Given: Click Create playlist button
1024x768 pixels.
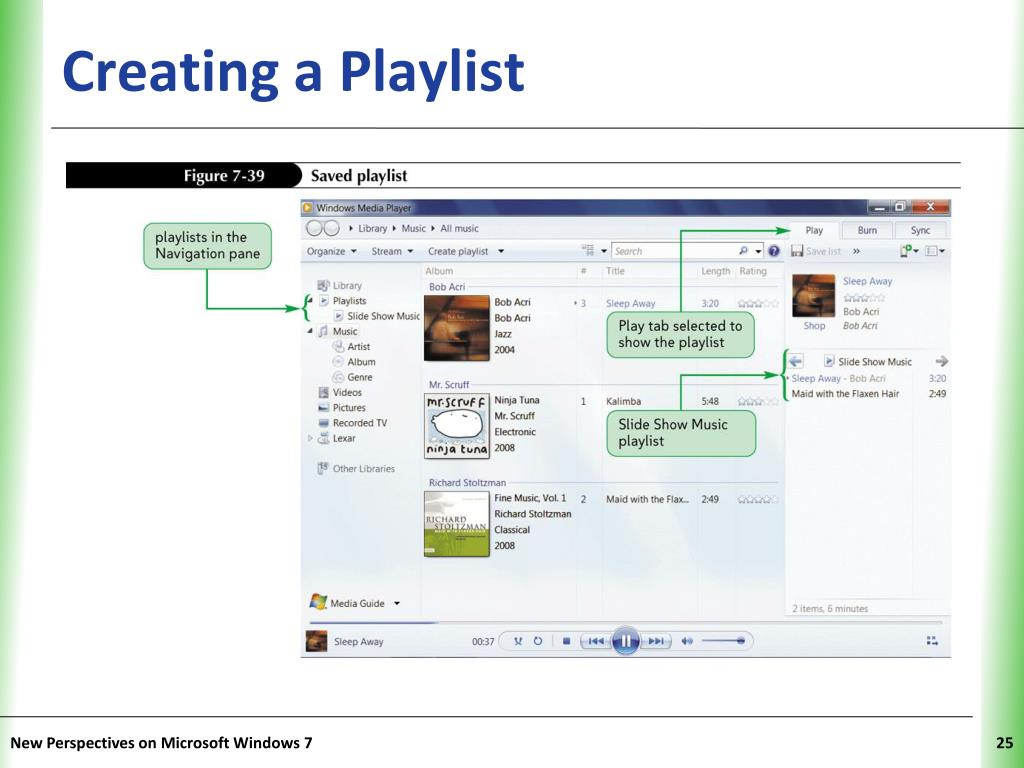Looking at the screenshot, I should click(x=458, y=251).
